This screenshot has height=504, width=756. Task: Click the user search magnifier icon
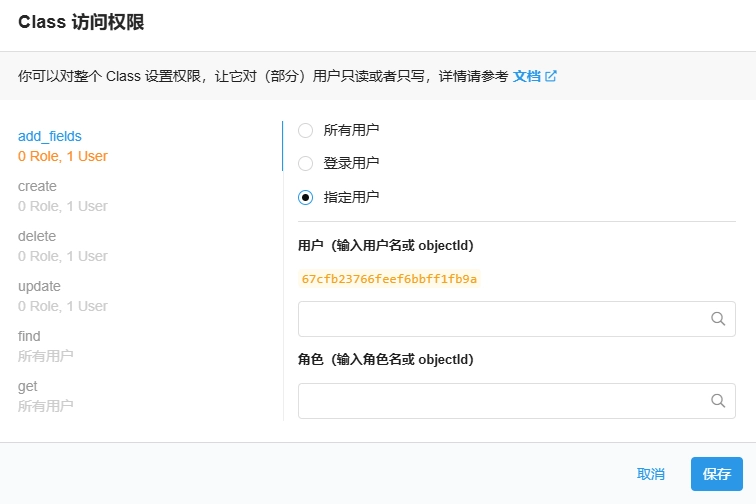717,319
